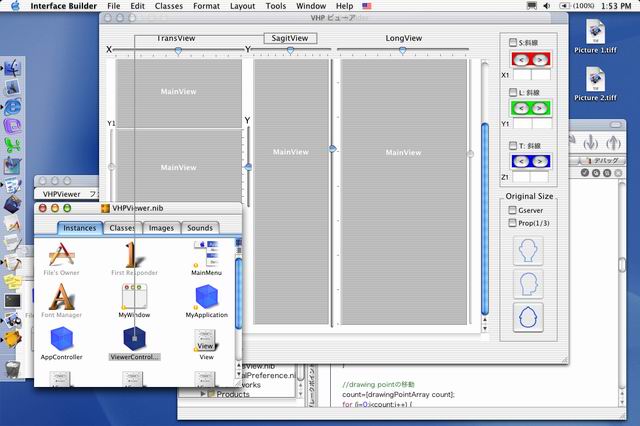Image resolution: width=640 pixels, height=426 pixels.
Task: Click the volume icon in menu bar
Action: (x=547, y=6)
